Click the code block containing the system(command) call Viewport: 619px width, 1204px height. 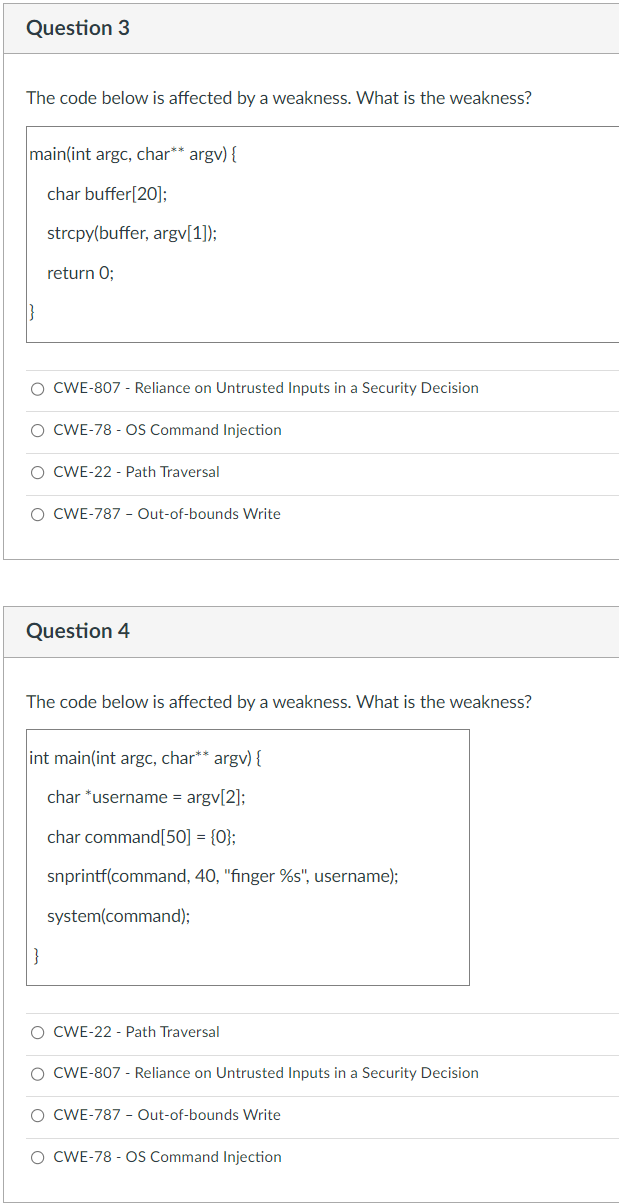pos(247,857)
